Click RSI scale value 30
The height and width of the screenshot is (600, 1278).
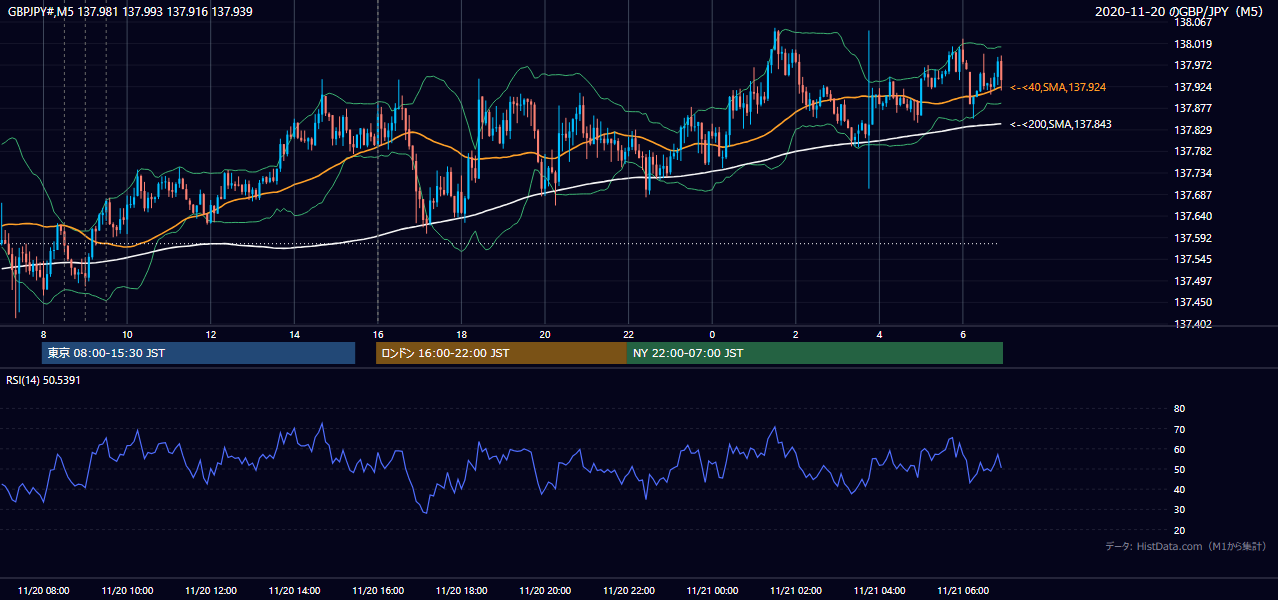coord(1179,510)
